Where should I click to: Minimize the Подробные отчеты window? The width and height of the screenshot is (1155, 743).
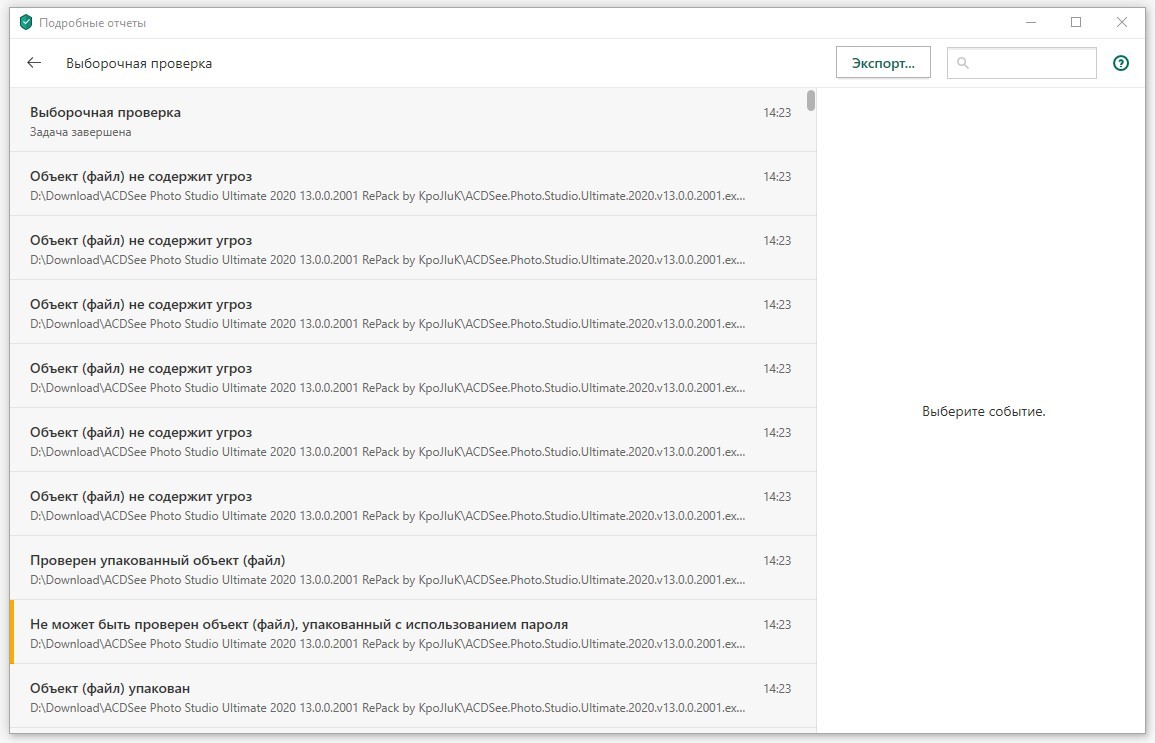point(1030,22)
